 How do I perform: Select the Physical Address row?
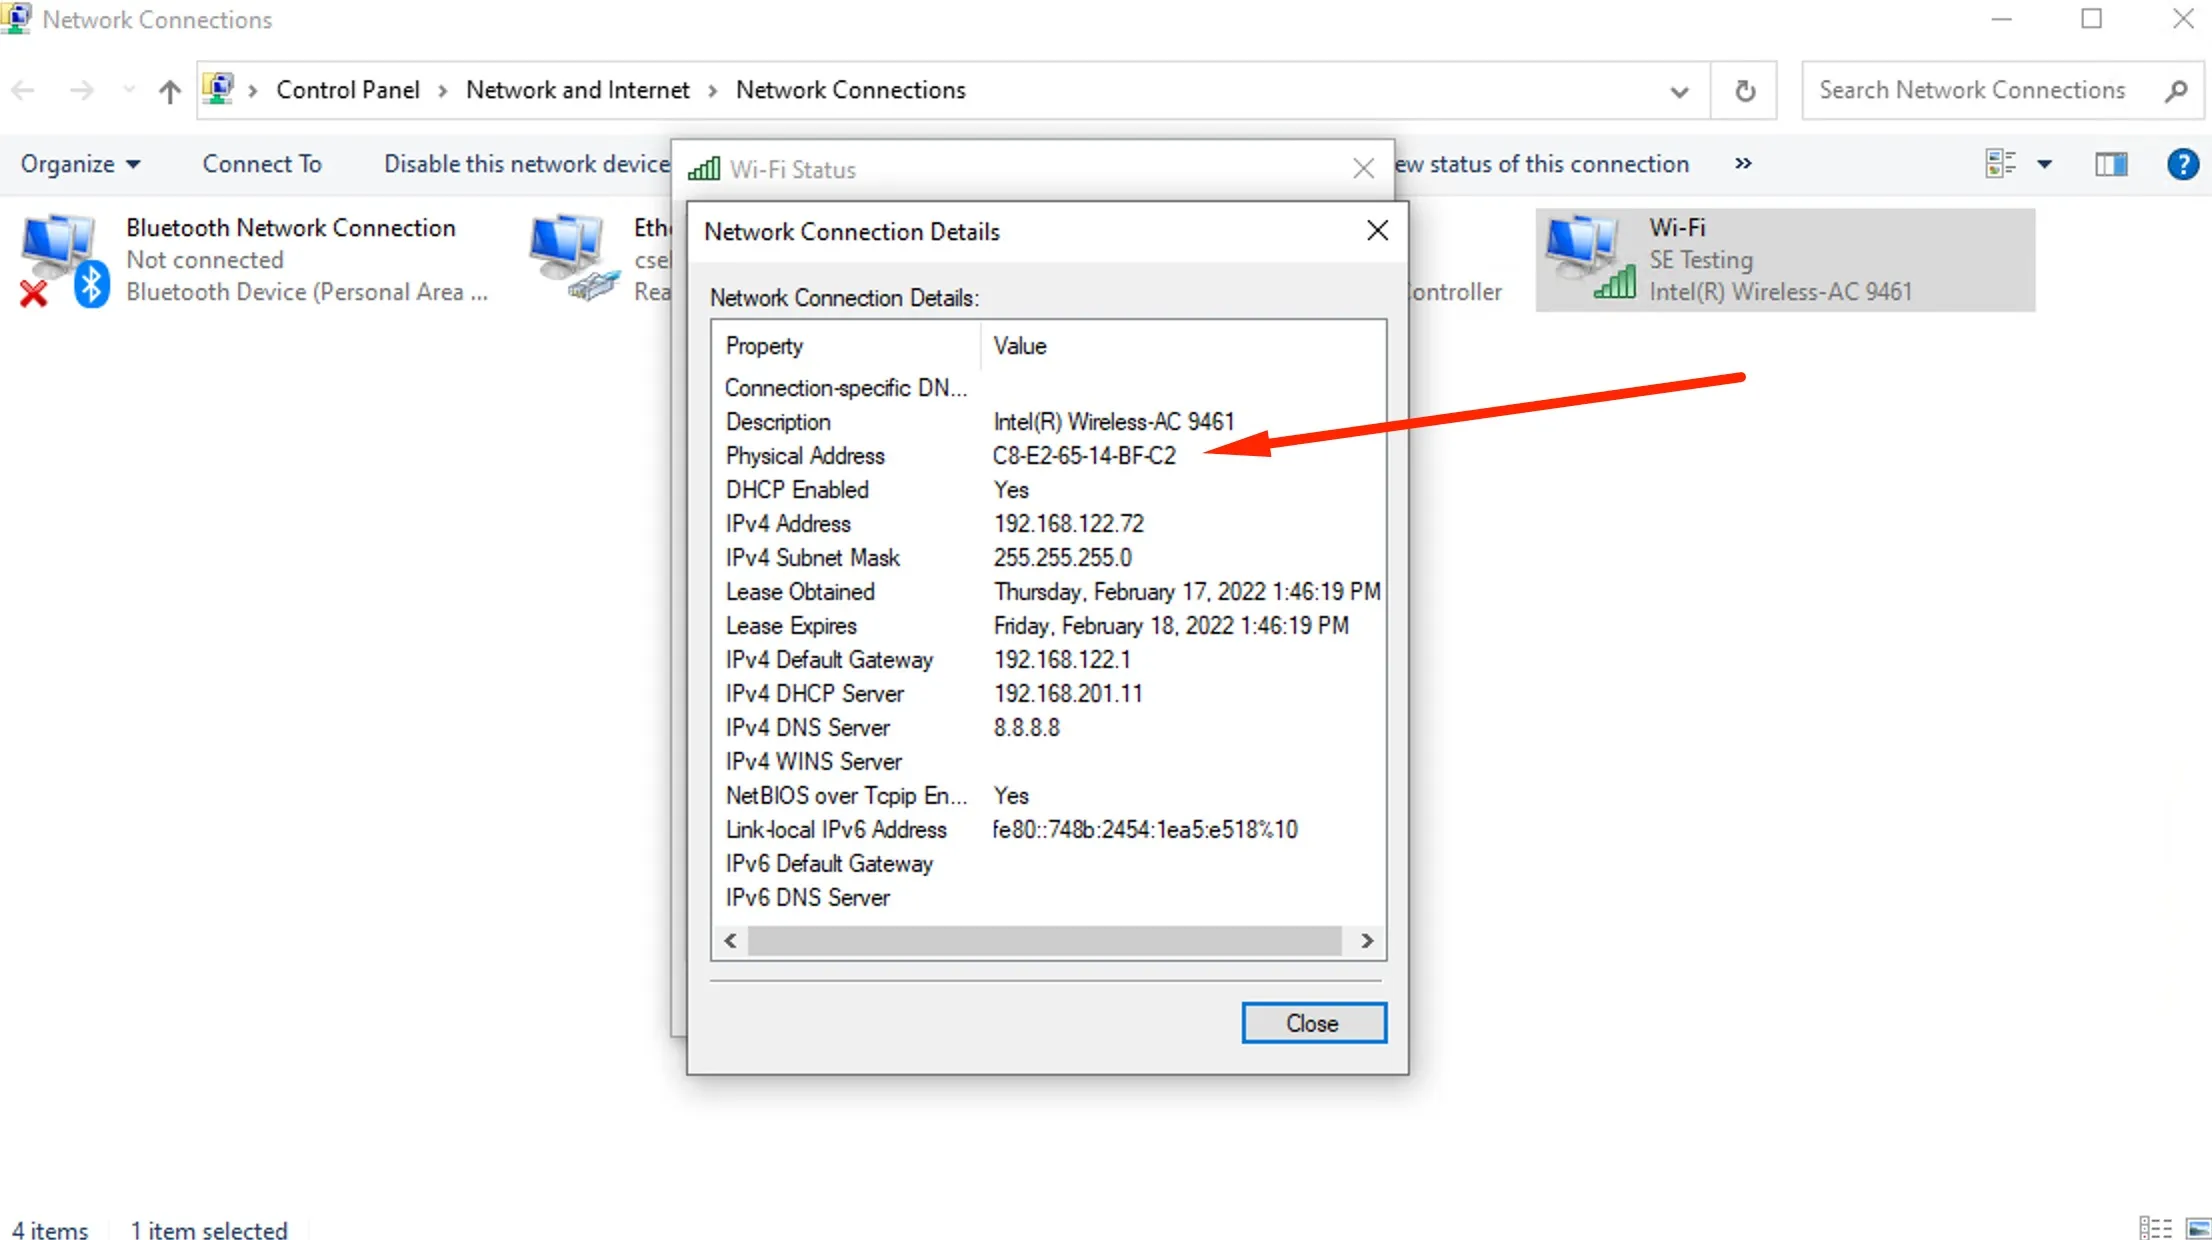1048,456
